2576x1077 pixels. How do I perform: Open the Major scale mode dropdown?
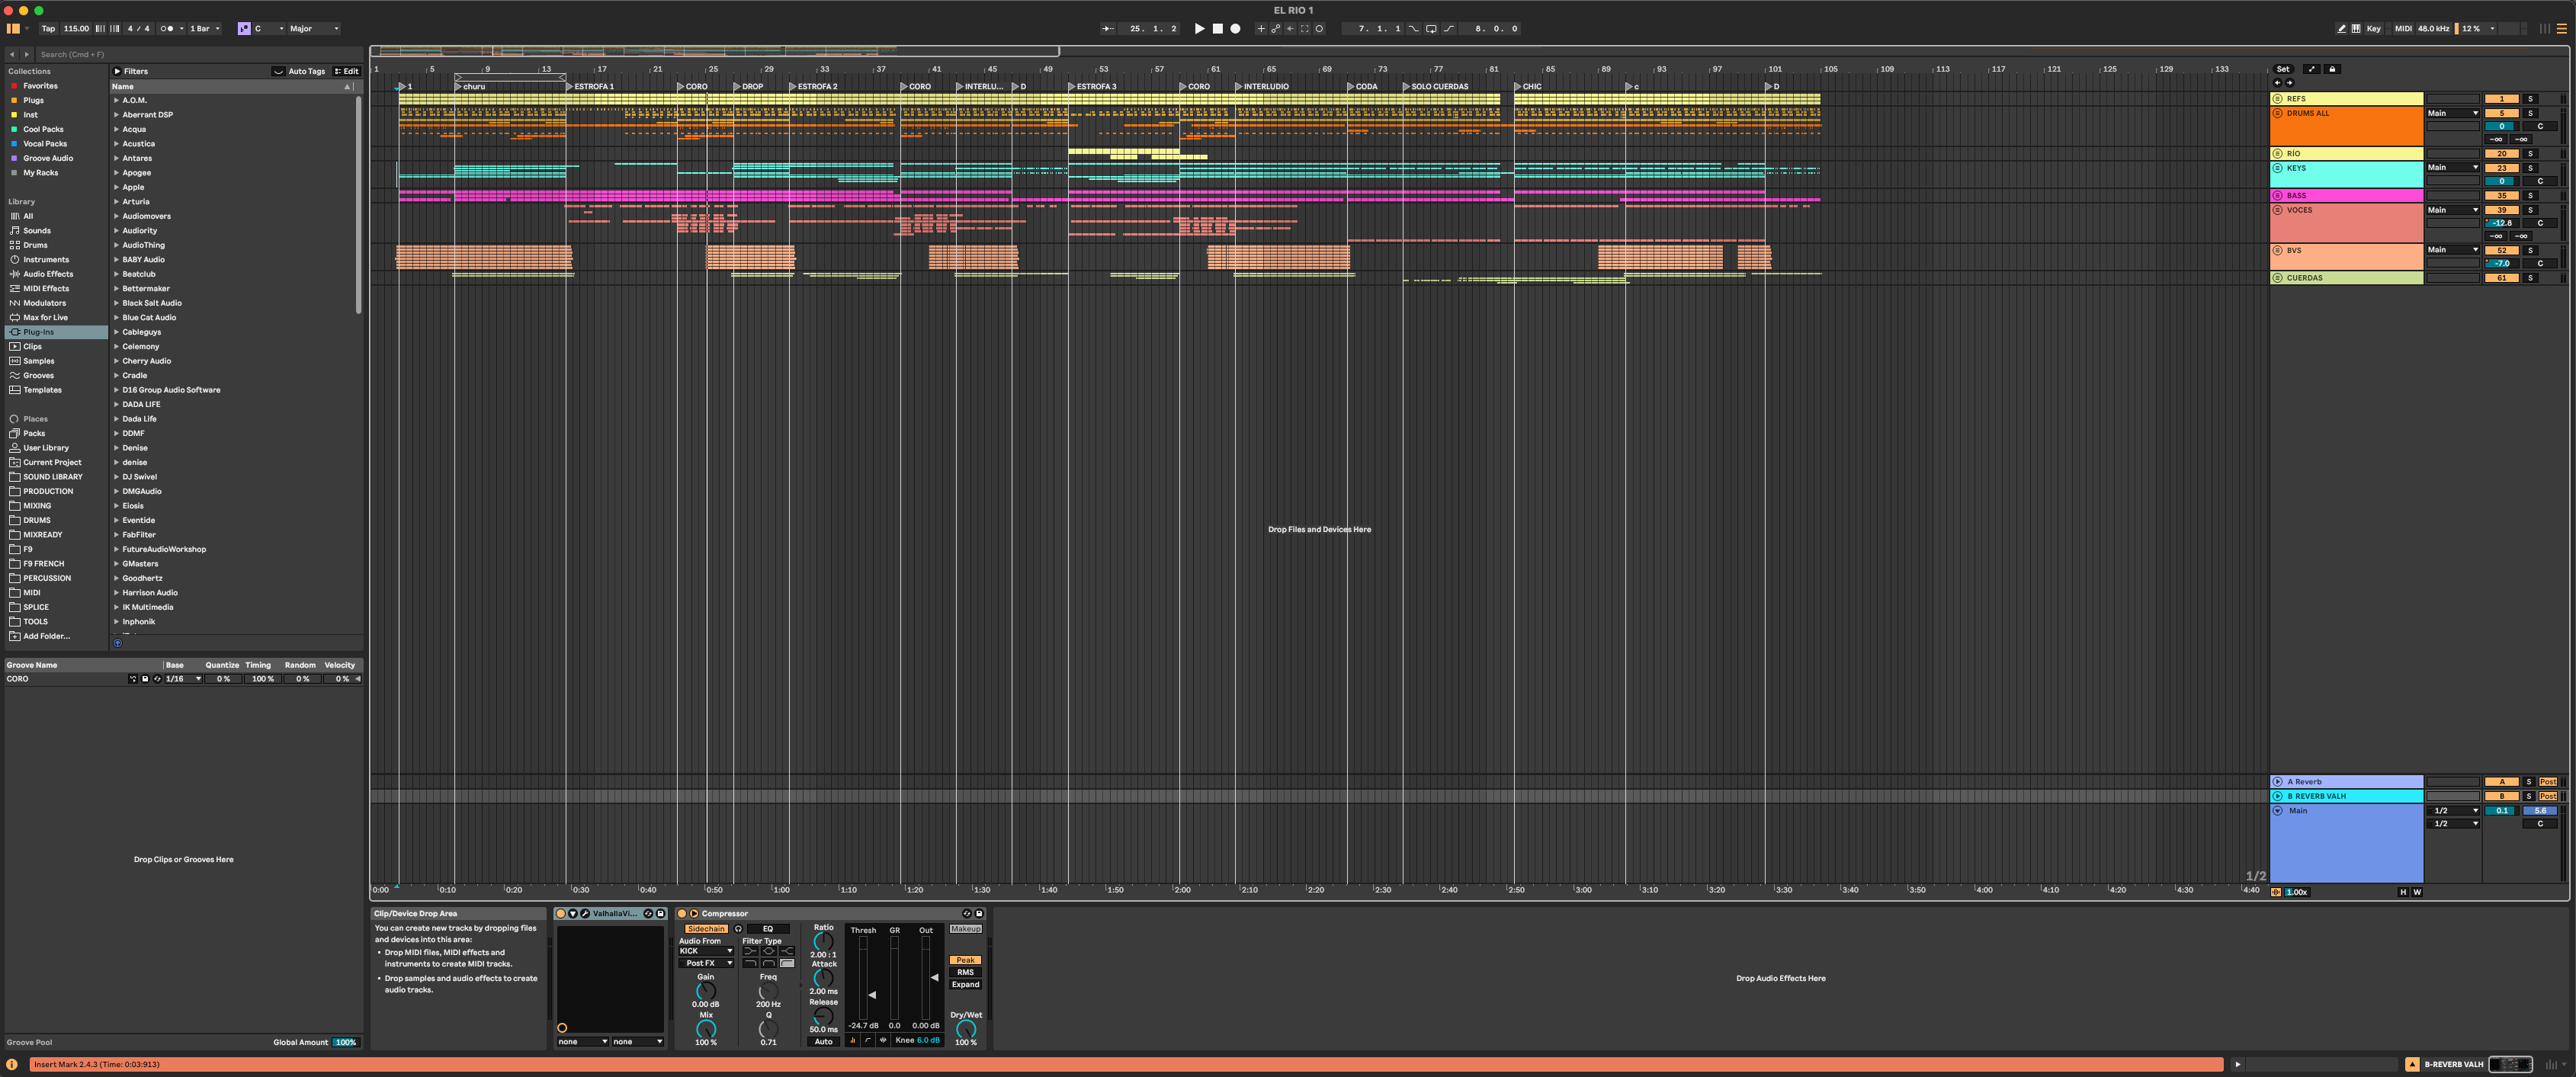(314, 29)
